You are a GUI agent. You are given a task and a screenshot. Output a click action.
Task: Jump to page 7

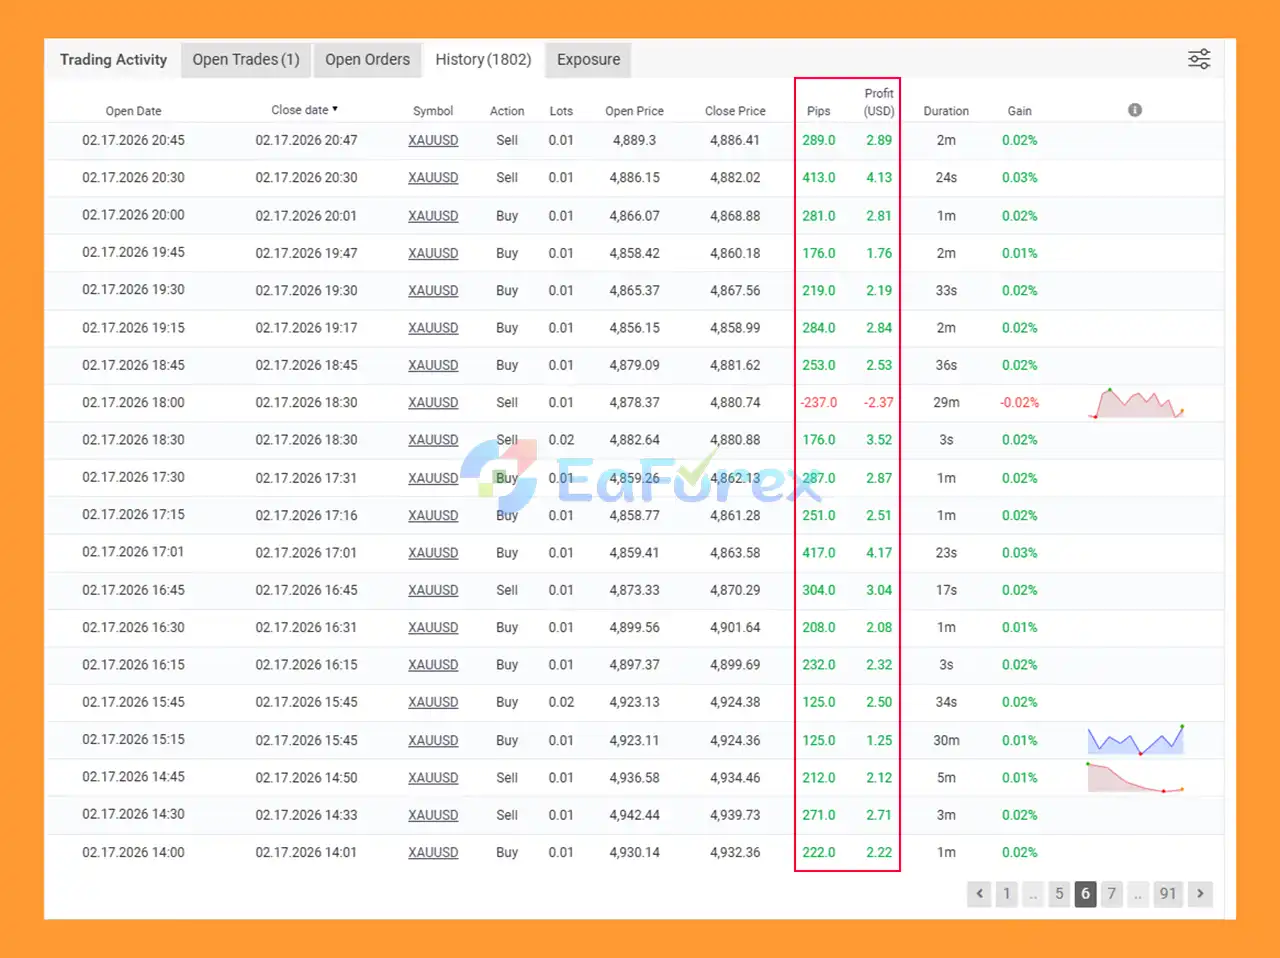[x=1111, y=893]
